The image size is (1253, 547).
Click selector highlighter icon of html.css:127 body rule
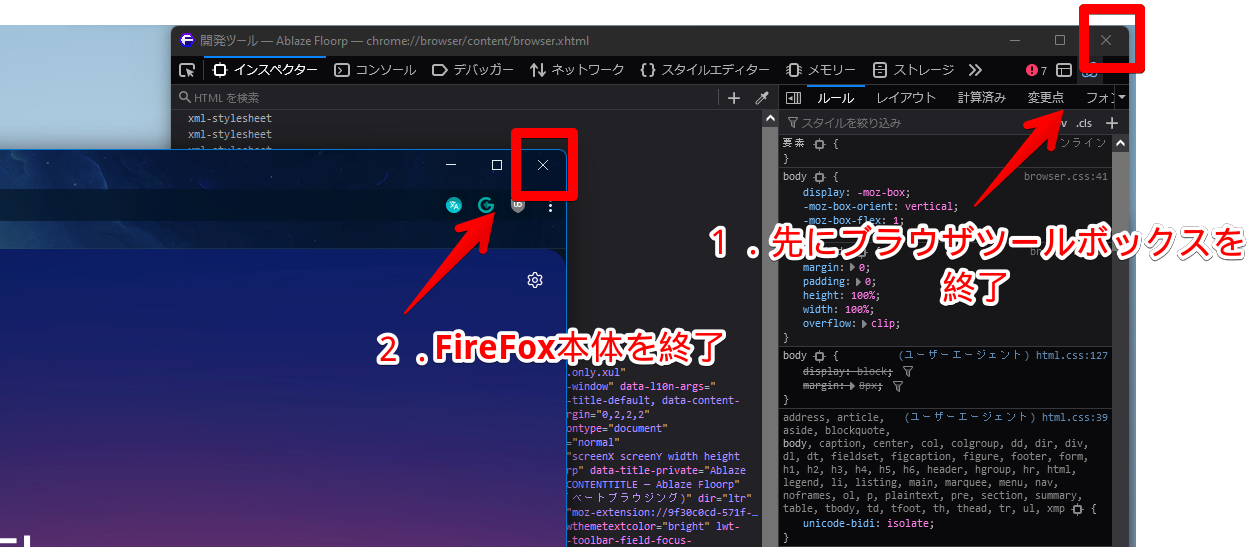[820, 356]
